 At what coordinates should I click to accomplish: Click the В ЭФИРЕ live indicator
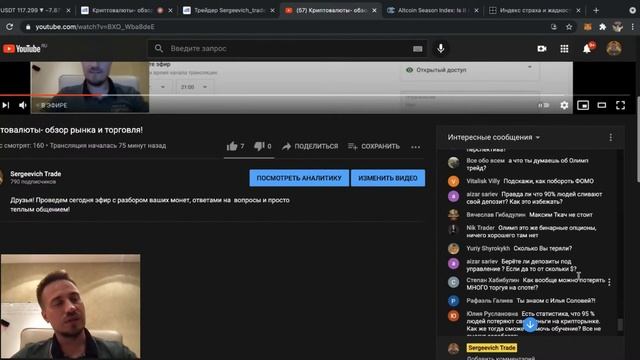click(52, 105)
